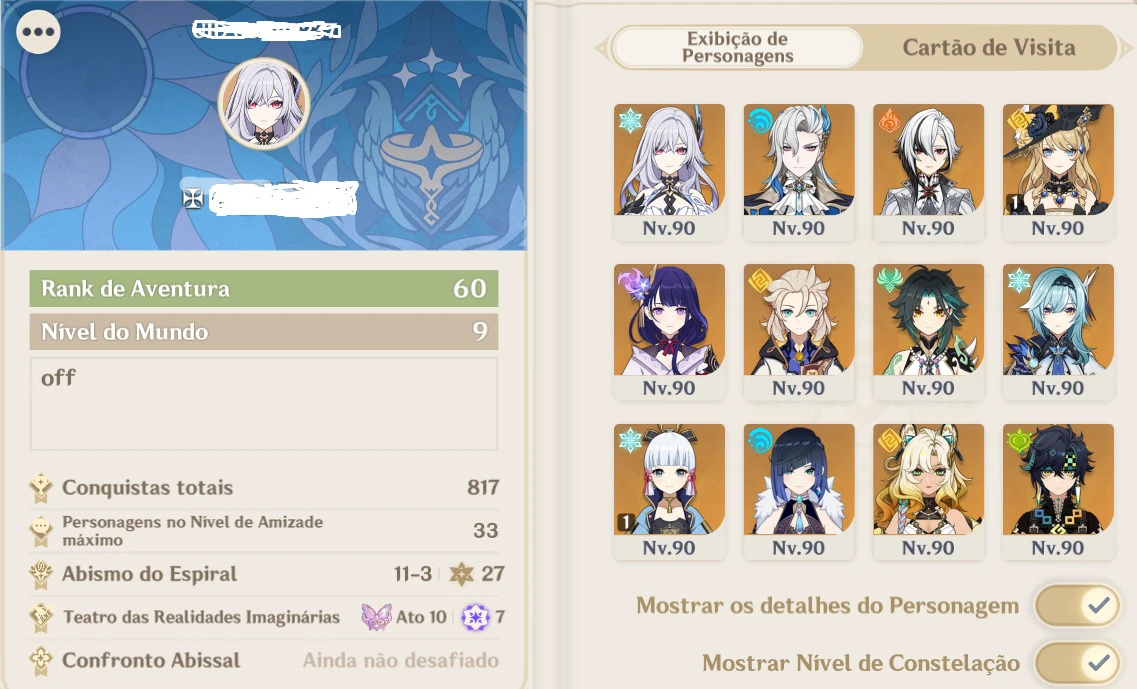Click the Conquistas totais trophy icon
1137x689 pixels.
pos(41,488)
